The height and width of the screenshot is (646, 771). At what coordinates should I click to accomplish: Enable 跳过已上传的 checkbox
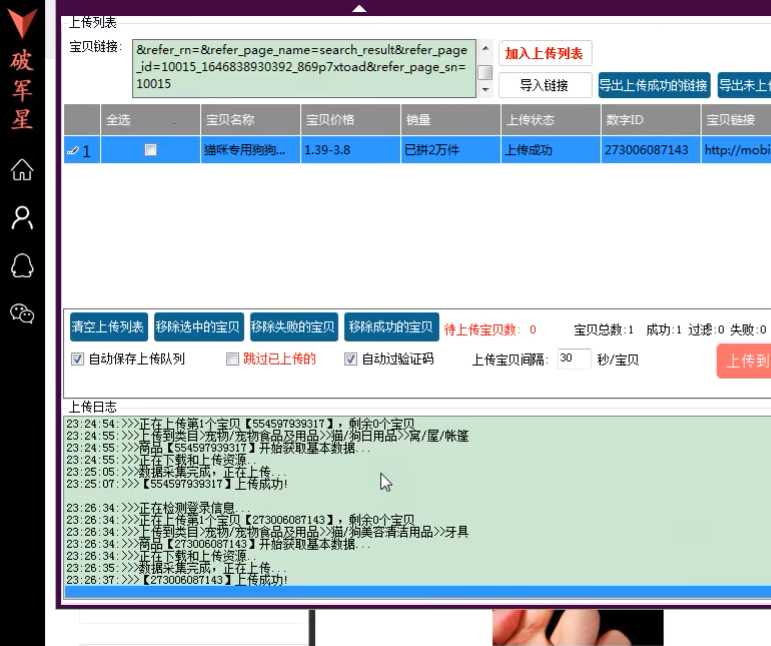pyautogui.click(x=232, y=359)
